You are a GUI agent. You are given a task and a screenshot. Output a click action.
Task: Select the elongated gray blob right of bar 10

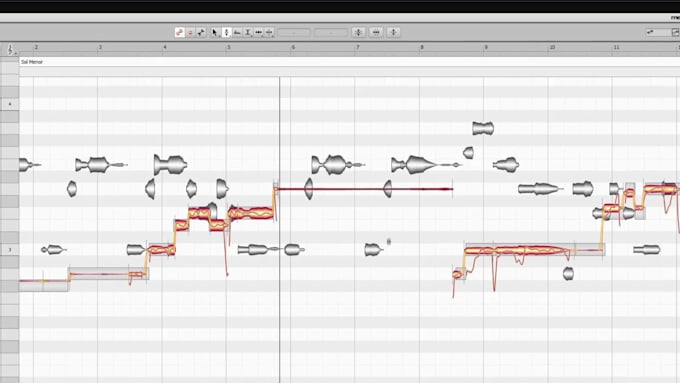540,189
